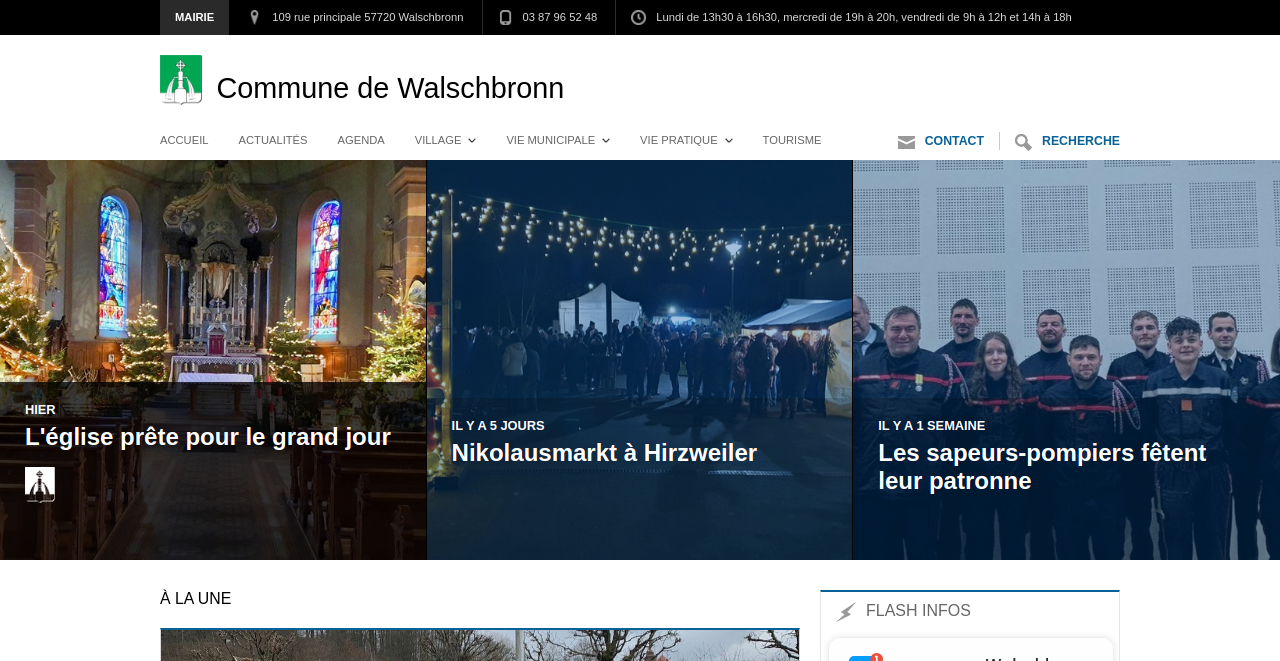The width and height of the screenshot is (1280, 661).
Task: Expand the Village menu chevron
Action: (472, 141)
